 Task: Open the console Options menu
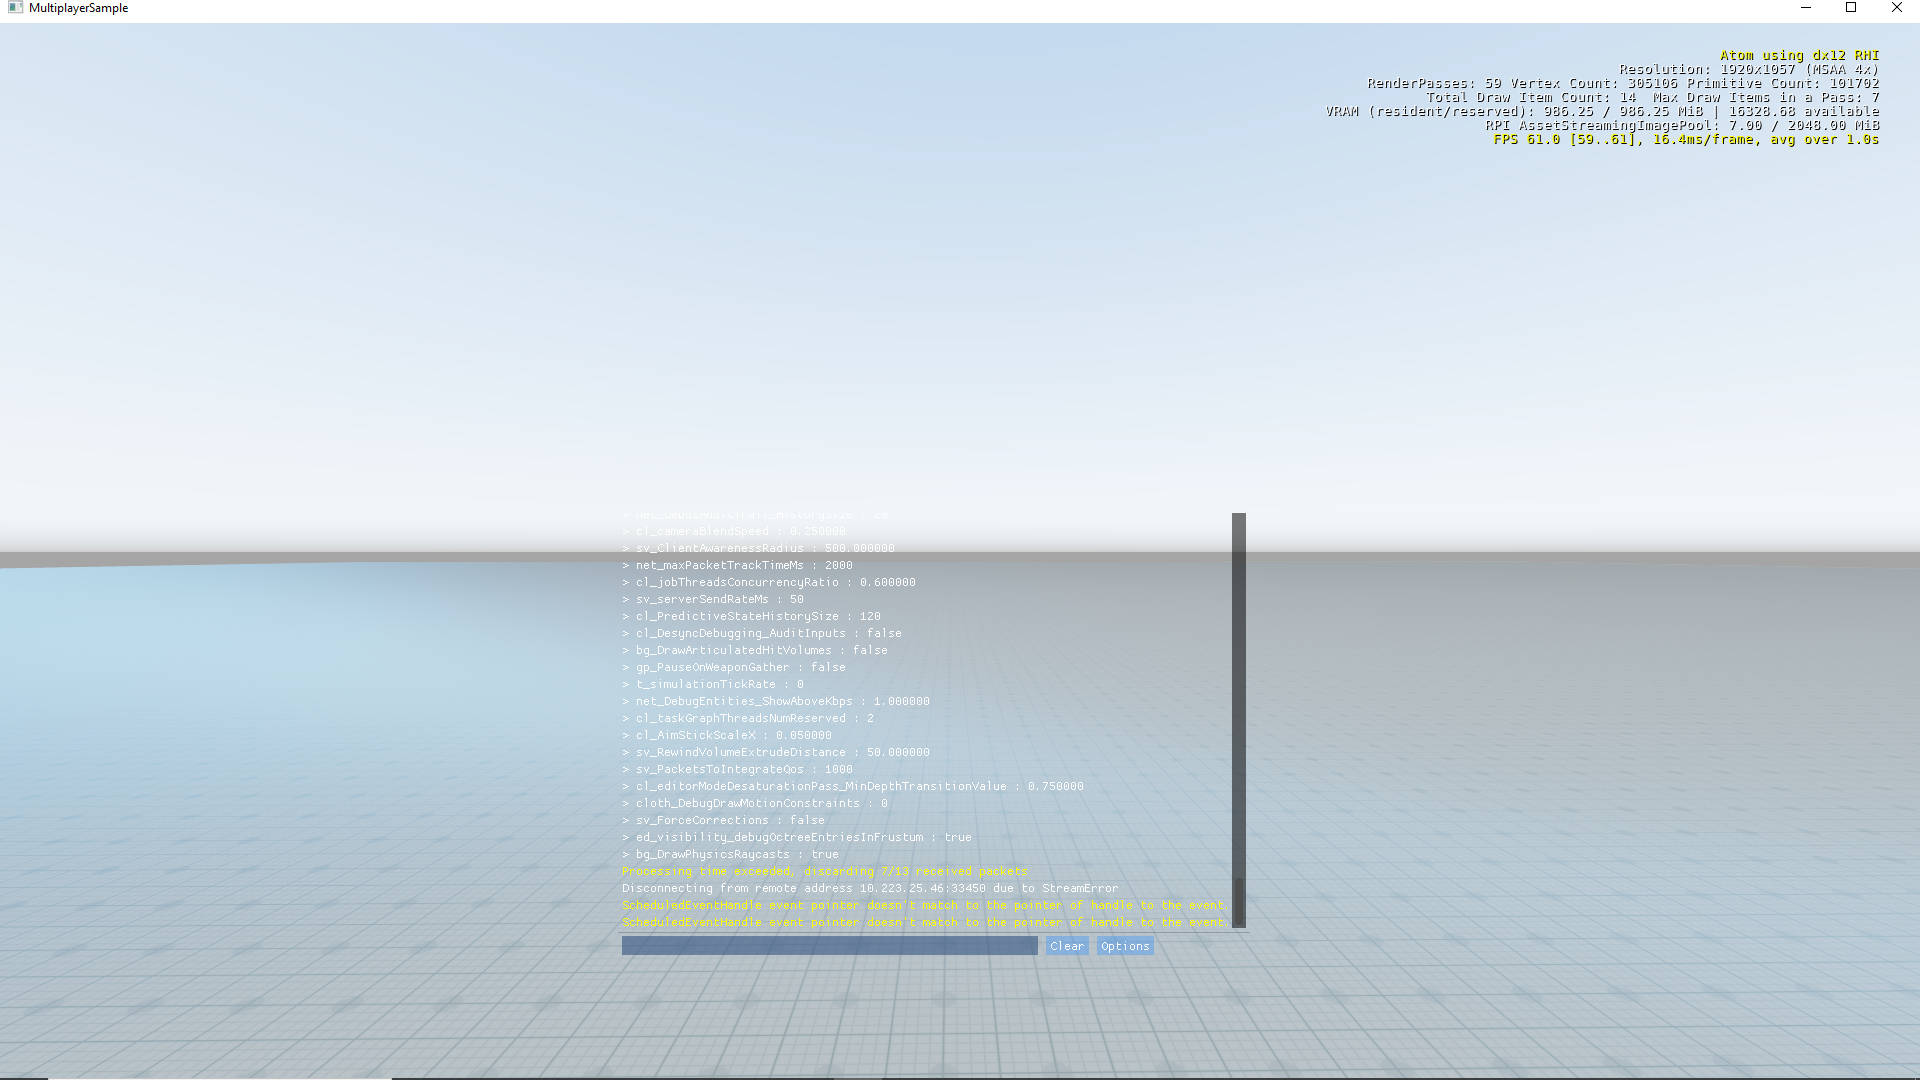1124,946
